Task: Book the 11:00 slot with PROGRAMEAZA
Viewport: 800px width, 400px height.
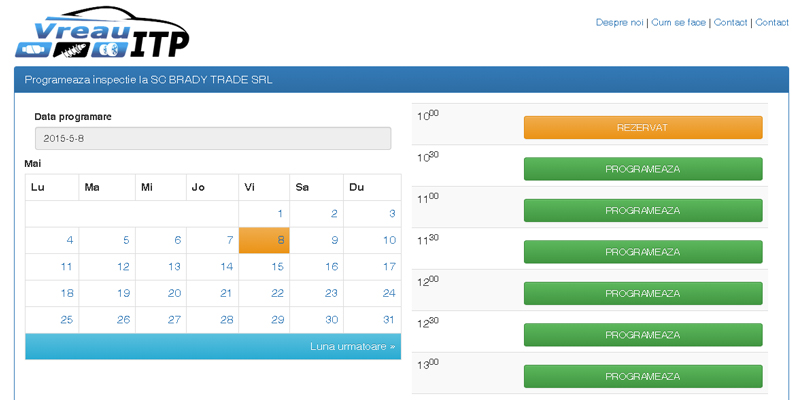Action: [643, 210]
